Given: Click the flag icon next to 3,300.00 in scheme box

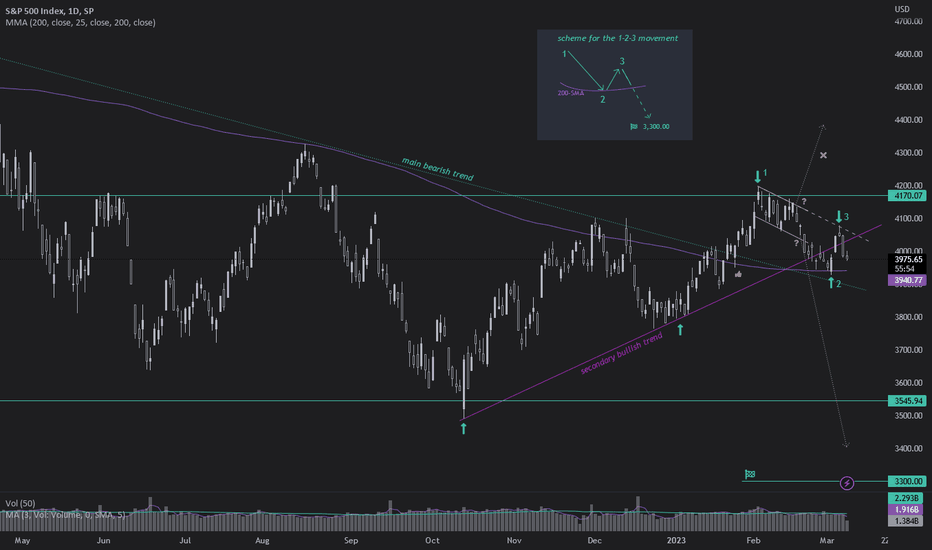Looking at the screenshot, I should 634,127.
